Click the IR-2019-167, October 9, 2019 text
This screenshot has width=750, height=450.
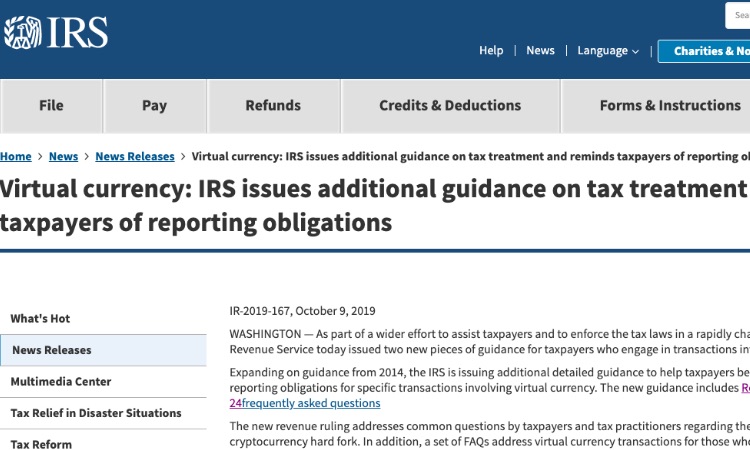coord(302,311)
